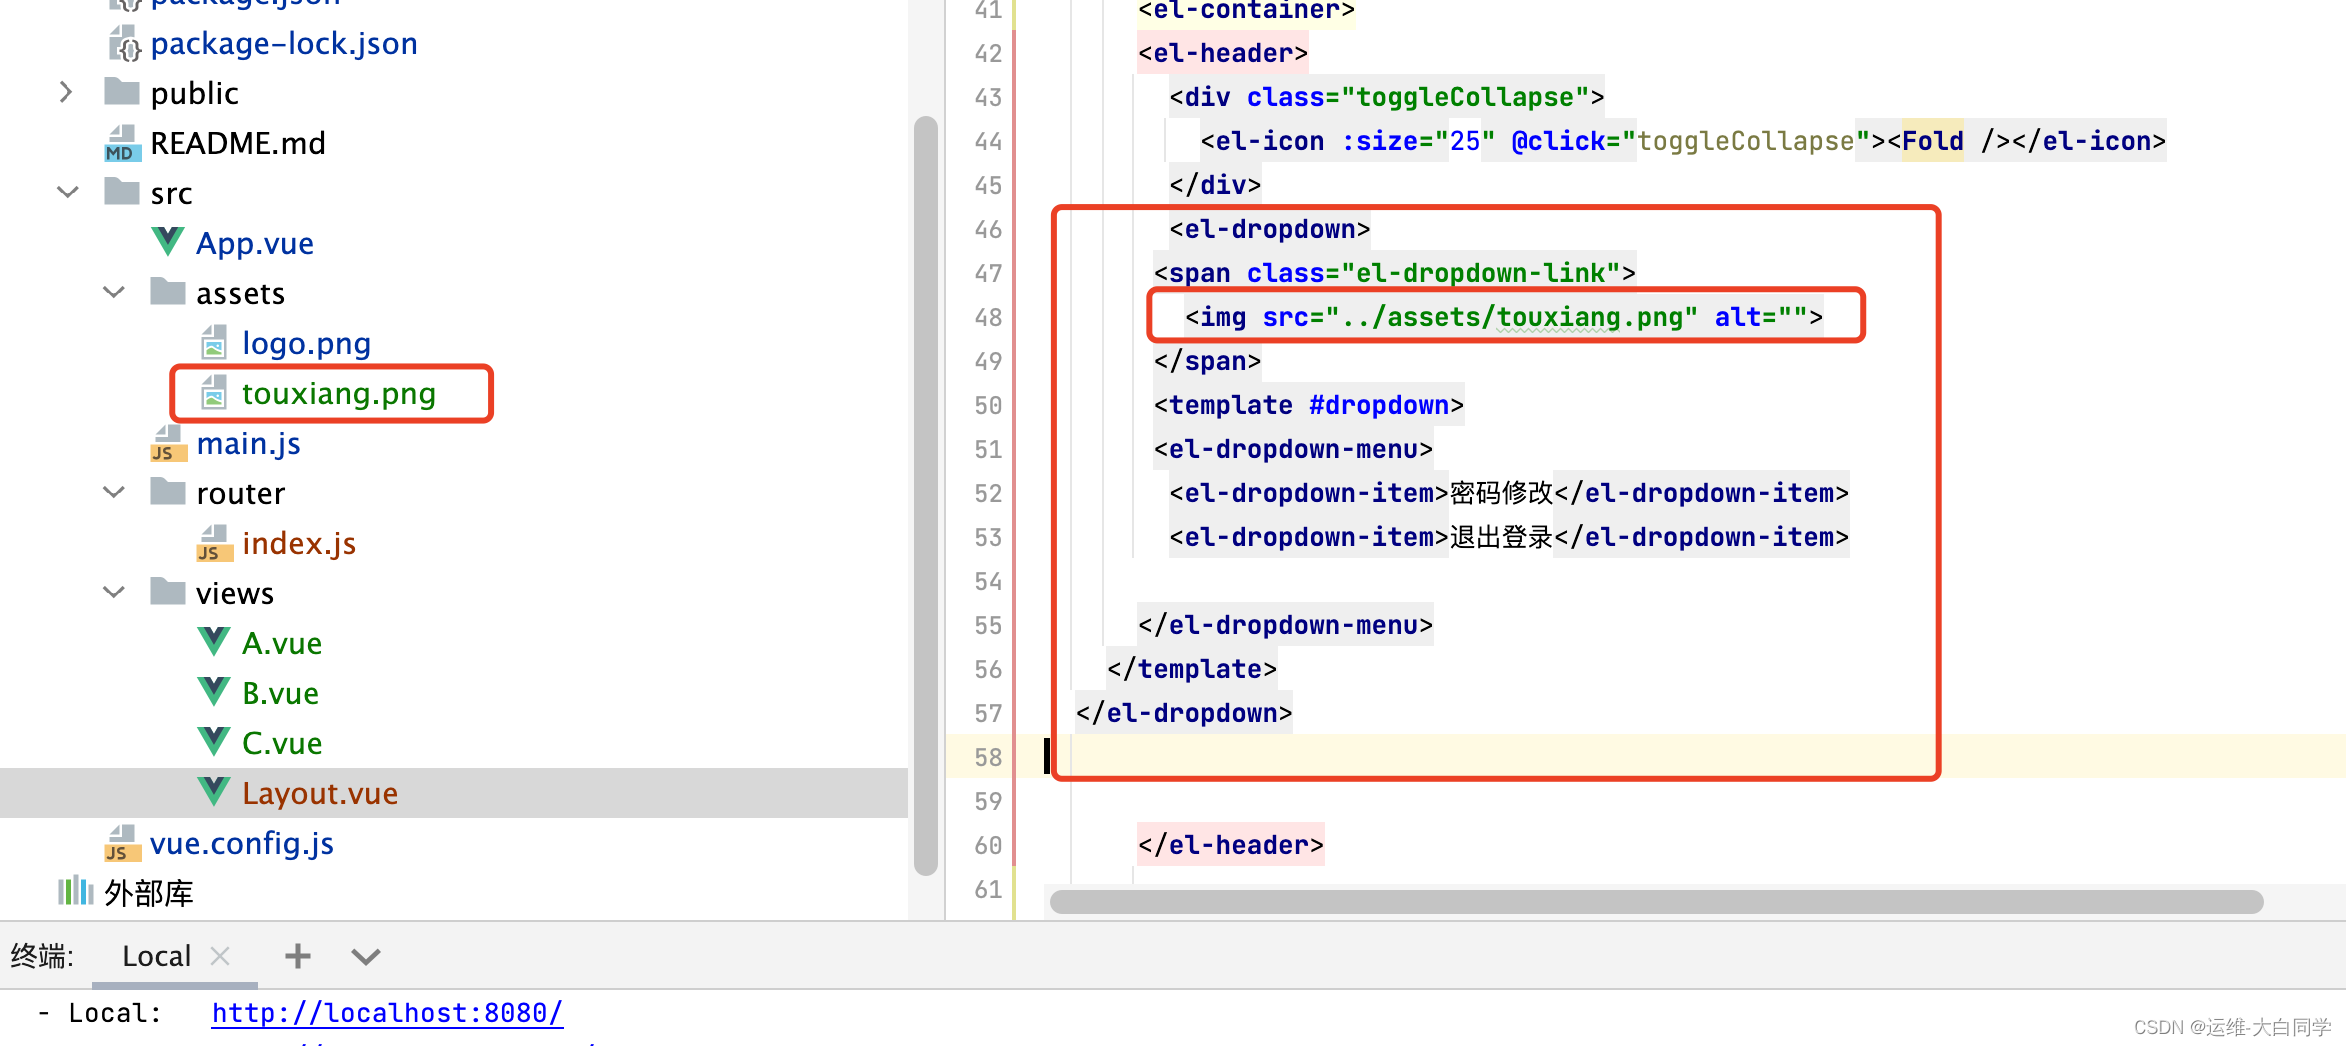Click the Layout.vue Vue file icon

(x=213, y=792)
